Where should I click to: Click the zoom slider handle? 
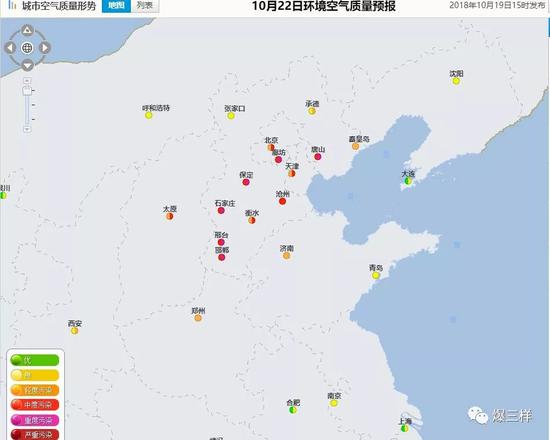click(x=27, y=91)
